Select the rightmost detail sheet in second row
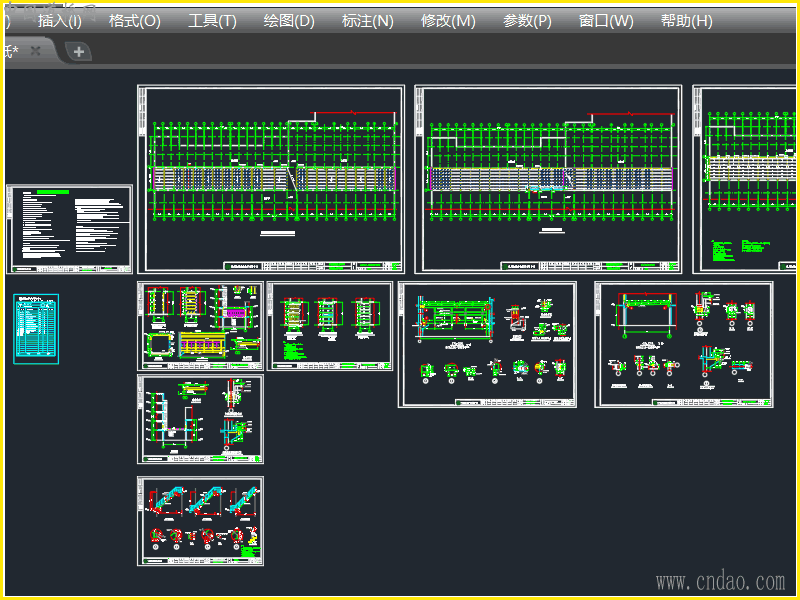This screenshot has height=600, width=800. pyautogui.click(x=683, y=344)
